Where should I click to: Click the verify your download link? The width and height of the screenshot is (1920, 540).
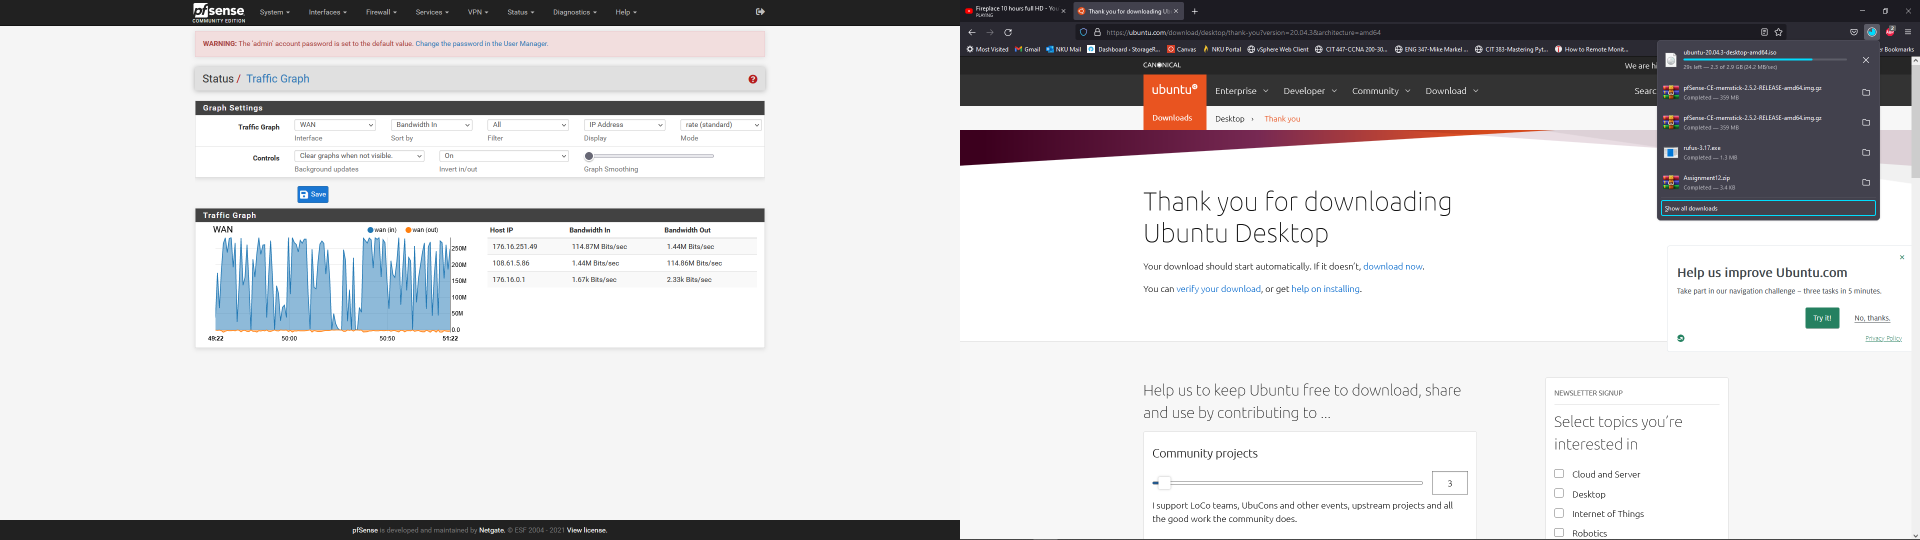point(1218,289)
